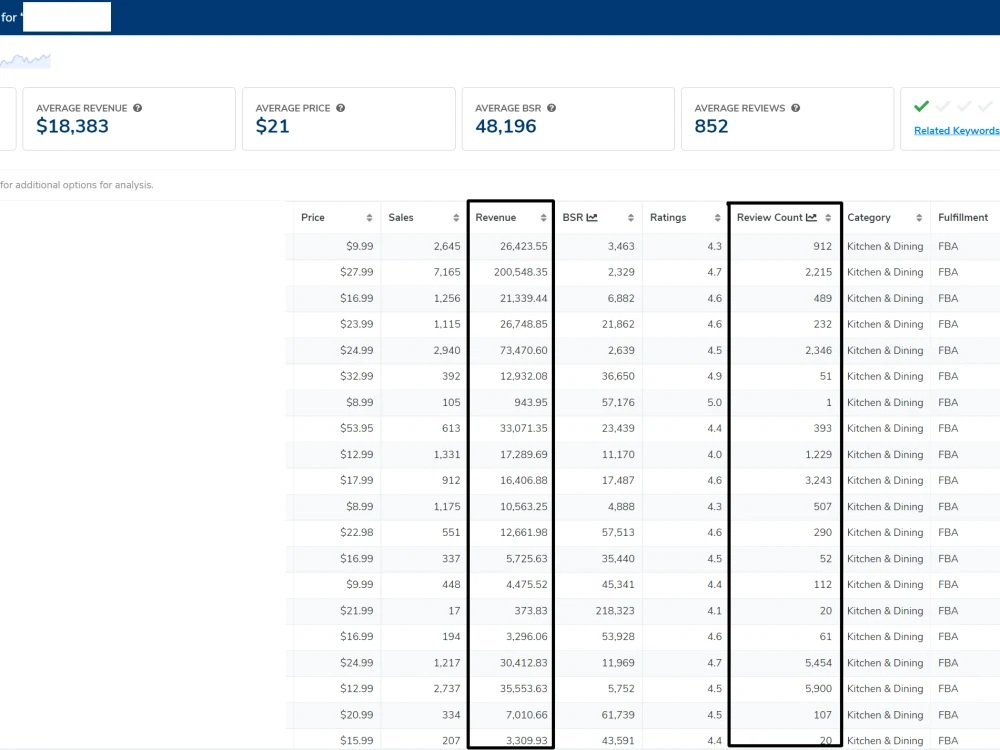Click review count cell 2,346
Viewport: 1000px width, 750px height.
click(x=818, y=350)
